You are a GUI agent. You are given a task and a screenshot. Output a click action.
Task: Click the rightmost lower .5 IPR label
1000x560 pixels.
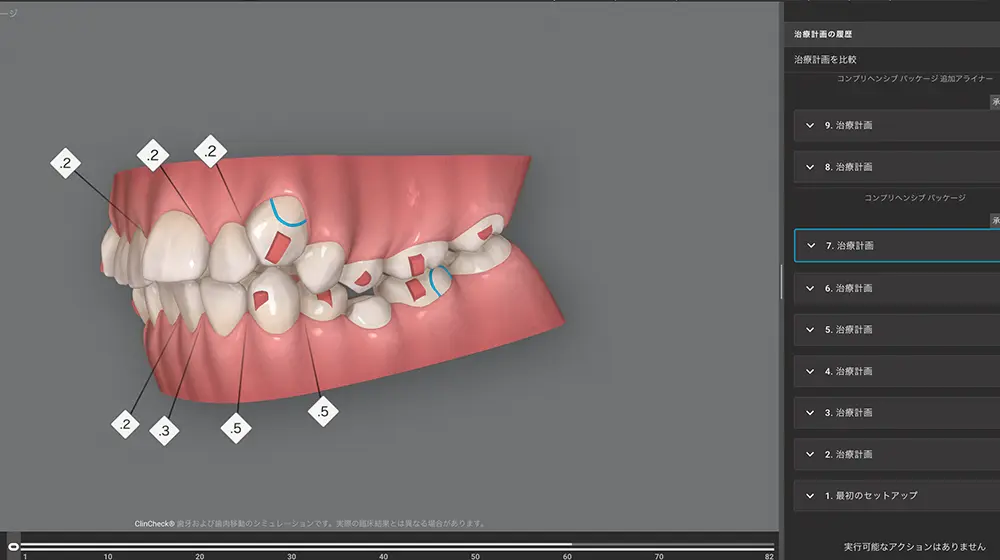point(322,410)
